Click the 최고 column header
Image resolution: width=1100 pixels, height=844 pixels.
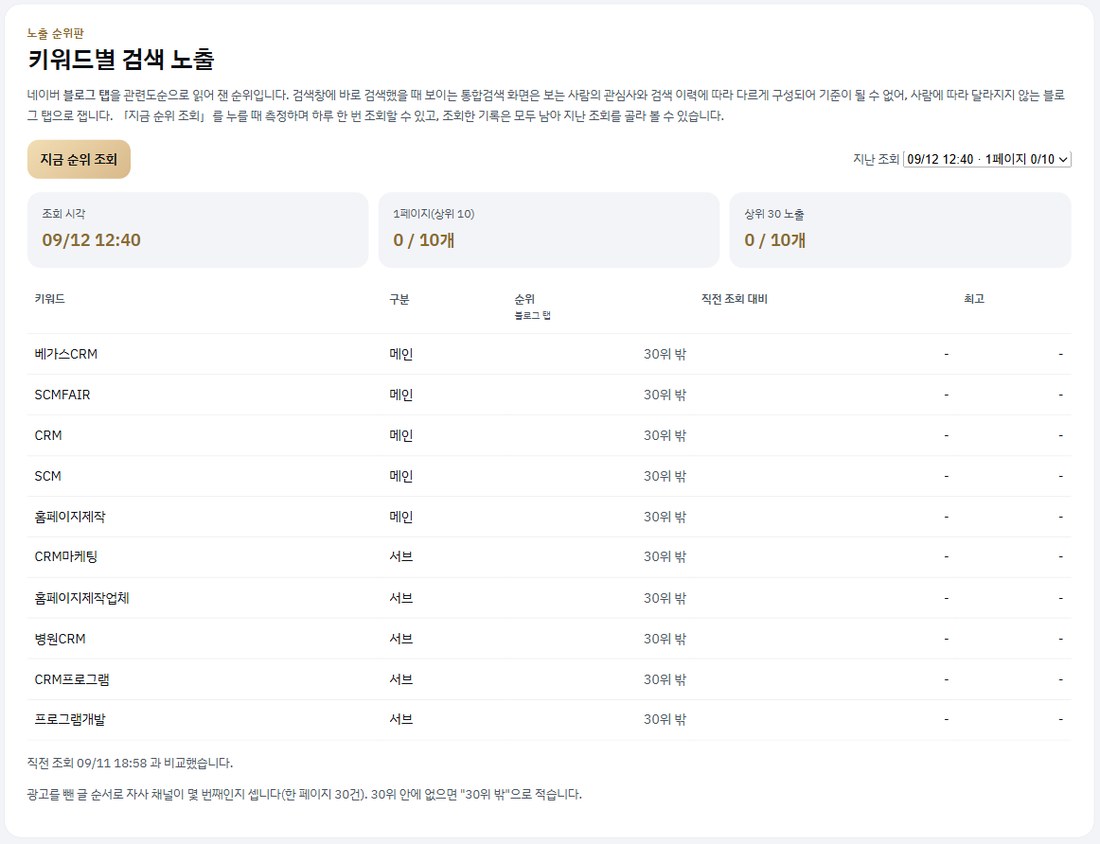point(974,299)
